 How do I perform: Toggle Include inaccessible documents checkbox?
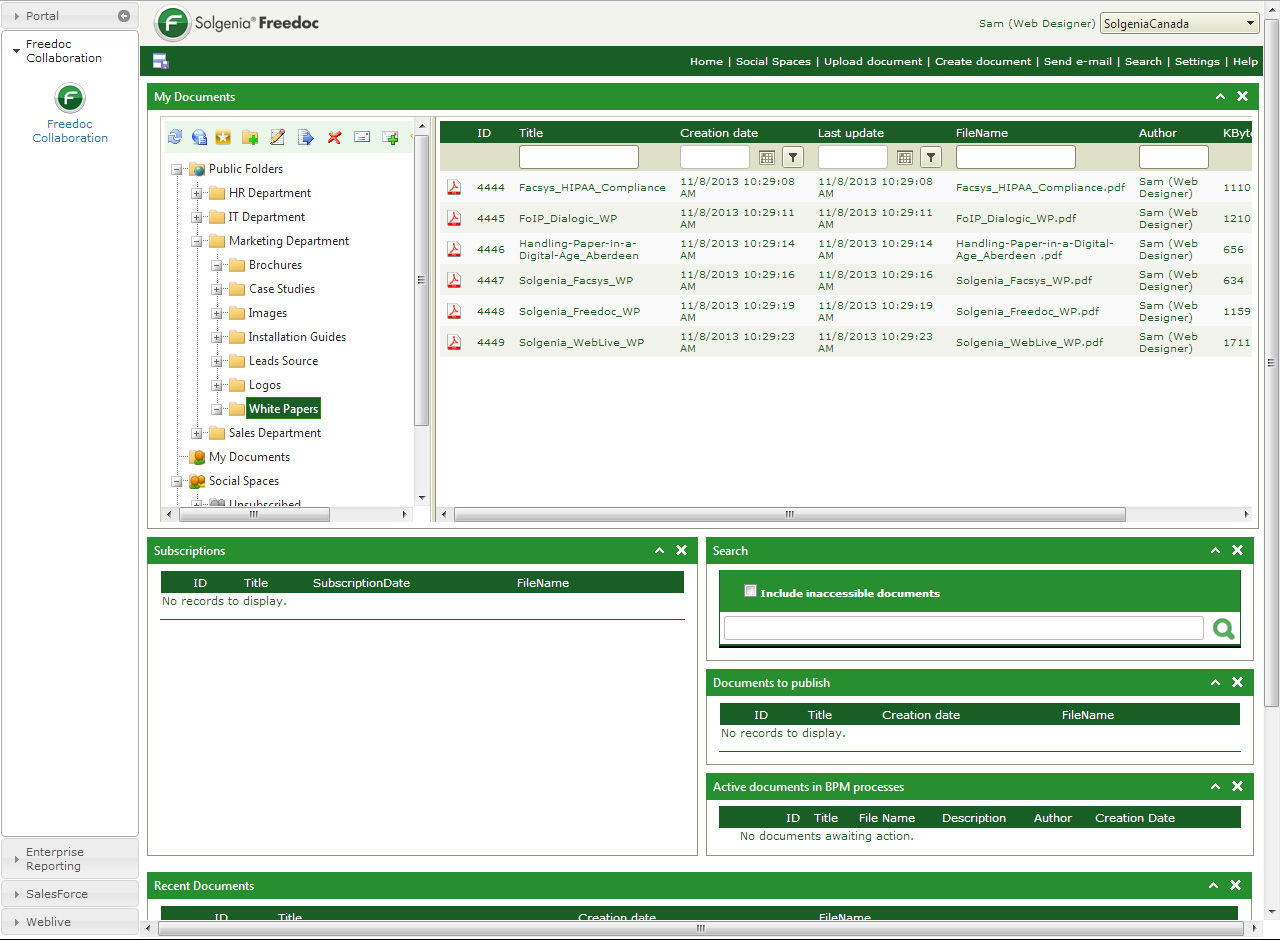click(750, 591)
